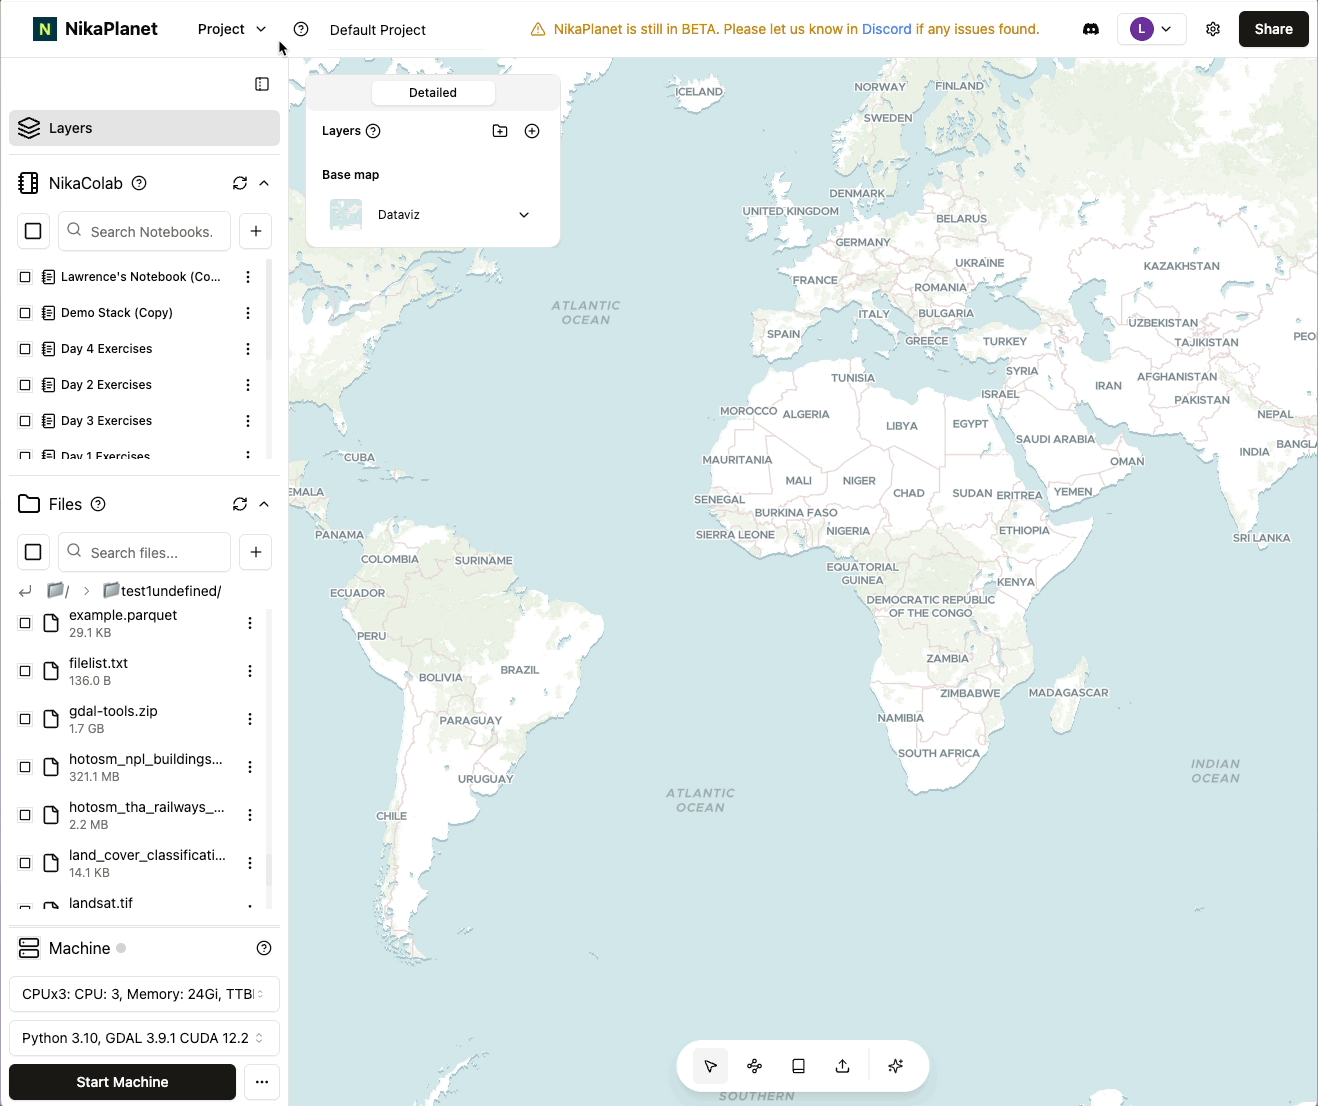
Task: Open test1undefined/ folder breadcrumb
Action: pyautogui.click(x=162, y=591)
